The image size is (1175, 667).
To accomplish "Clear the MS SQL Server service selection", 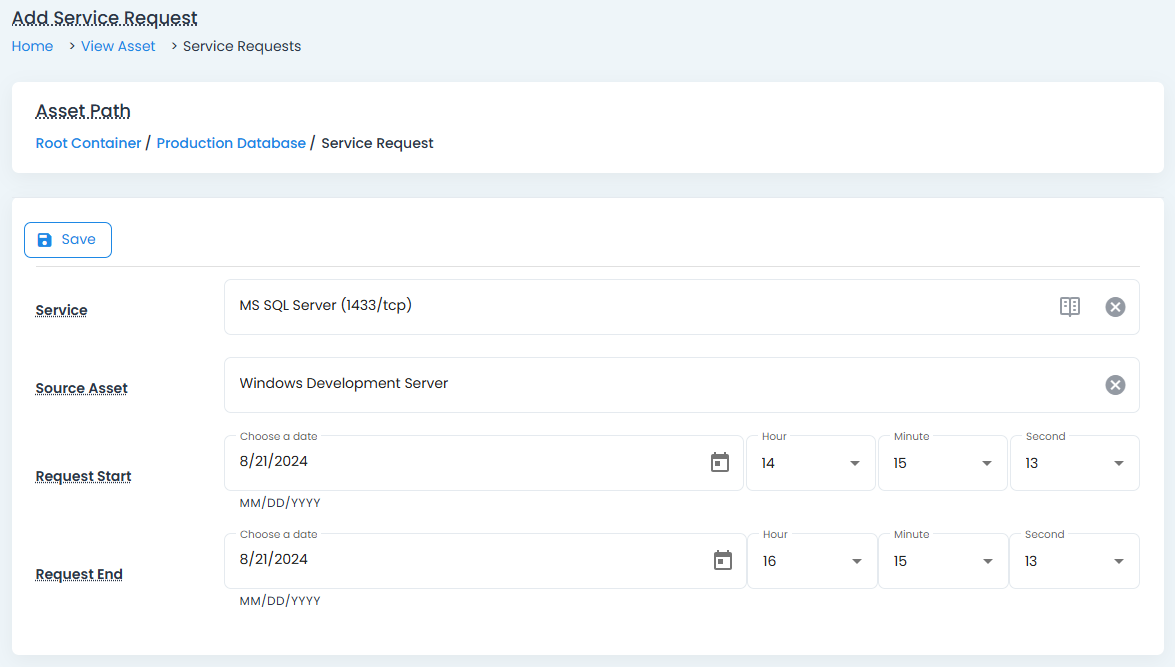I will [1115, 307].
